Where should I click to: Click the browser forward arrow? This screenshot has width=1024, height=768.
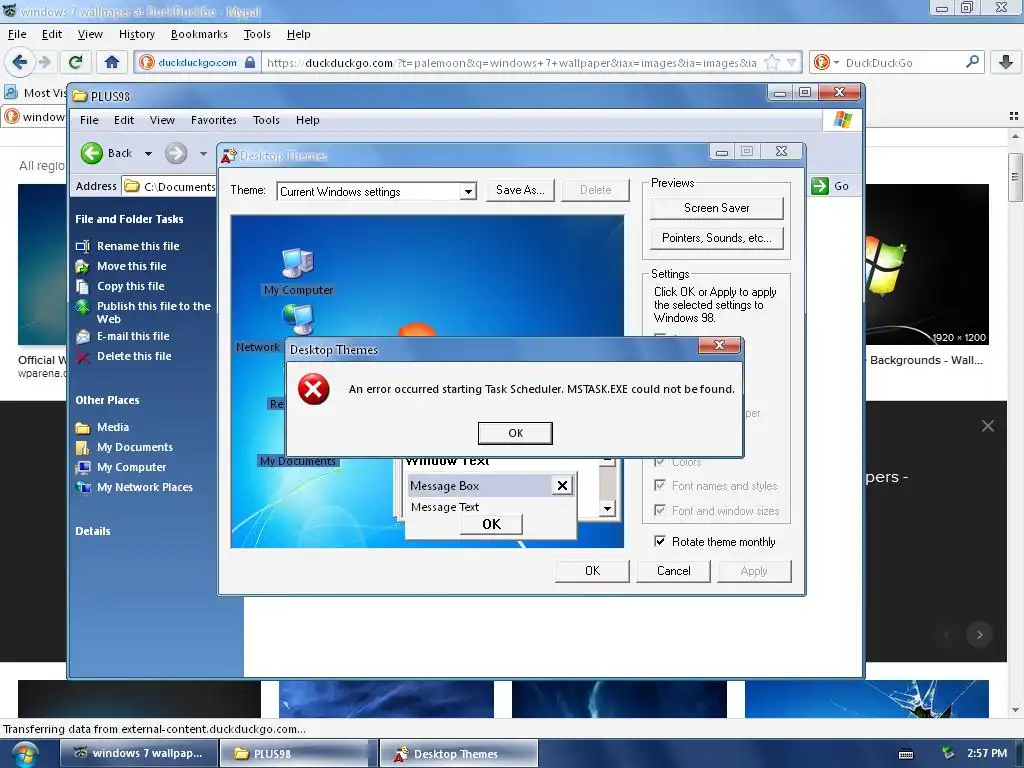pyautogui.click(x=44, y=62)
